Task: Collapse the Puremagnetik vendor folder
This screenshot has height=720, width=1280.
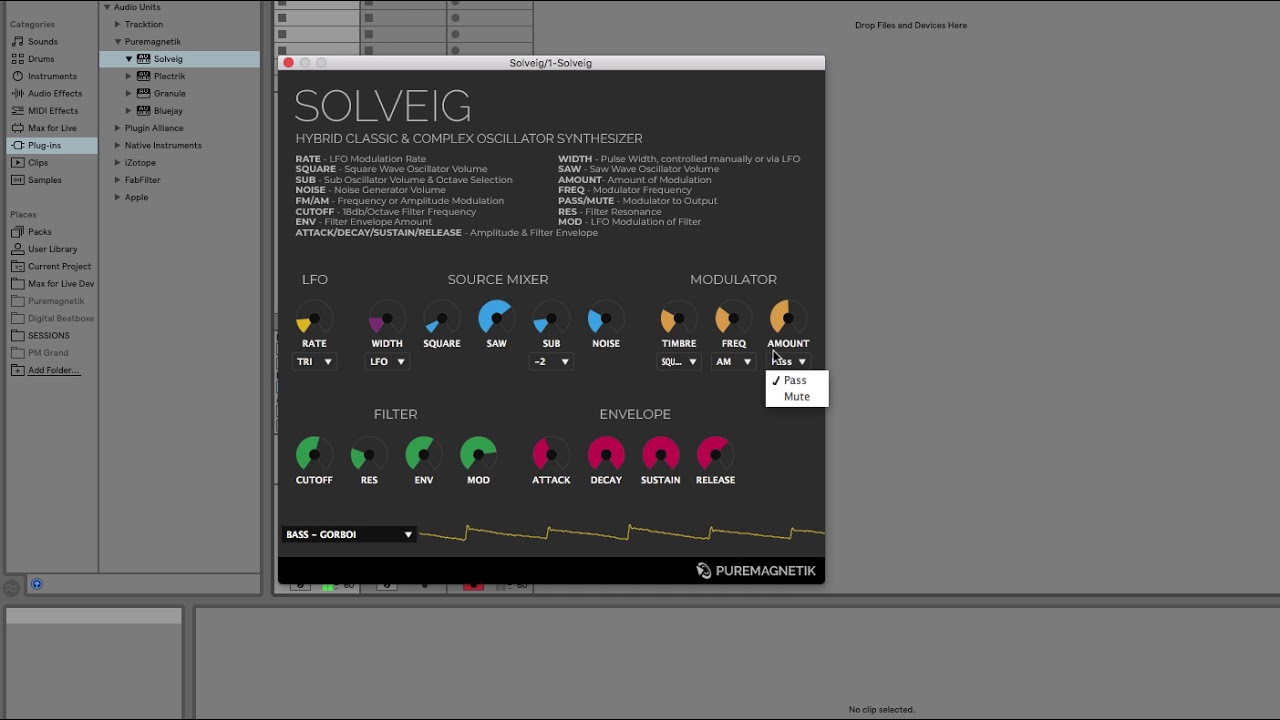Action: tap(117, 42)
